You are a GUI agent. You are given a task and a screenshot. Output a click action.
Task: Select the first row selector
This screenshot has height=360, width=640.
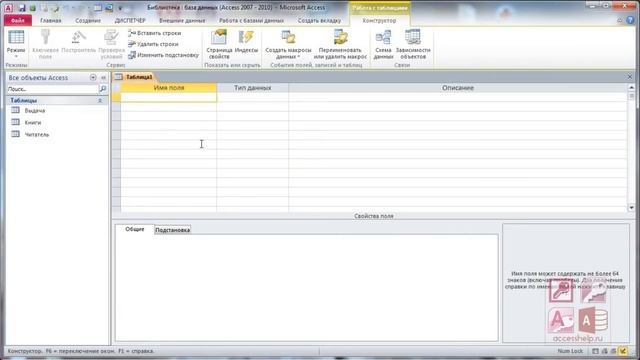tap(116, 97)
